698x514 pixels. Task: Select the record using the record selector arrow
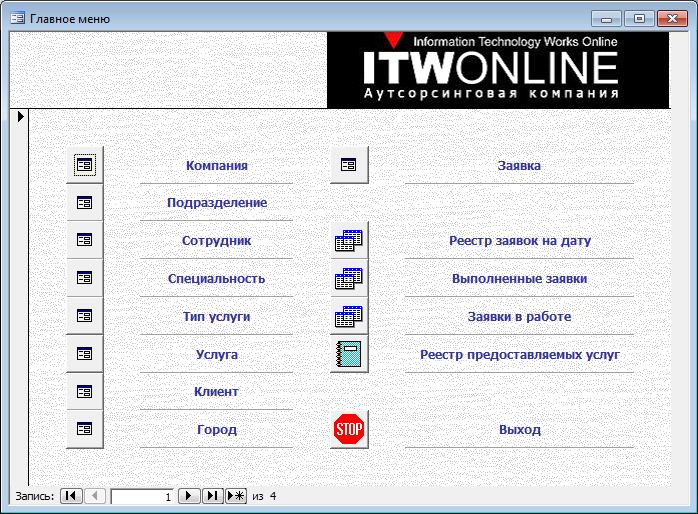pyautogui.click(x=20, y=117)
